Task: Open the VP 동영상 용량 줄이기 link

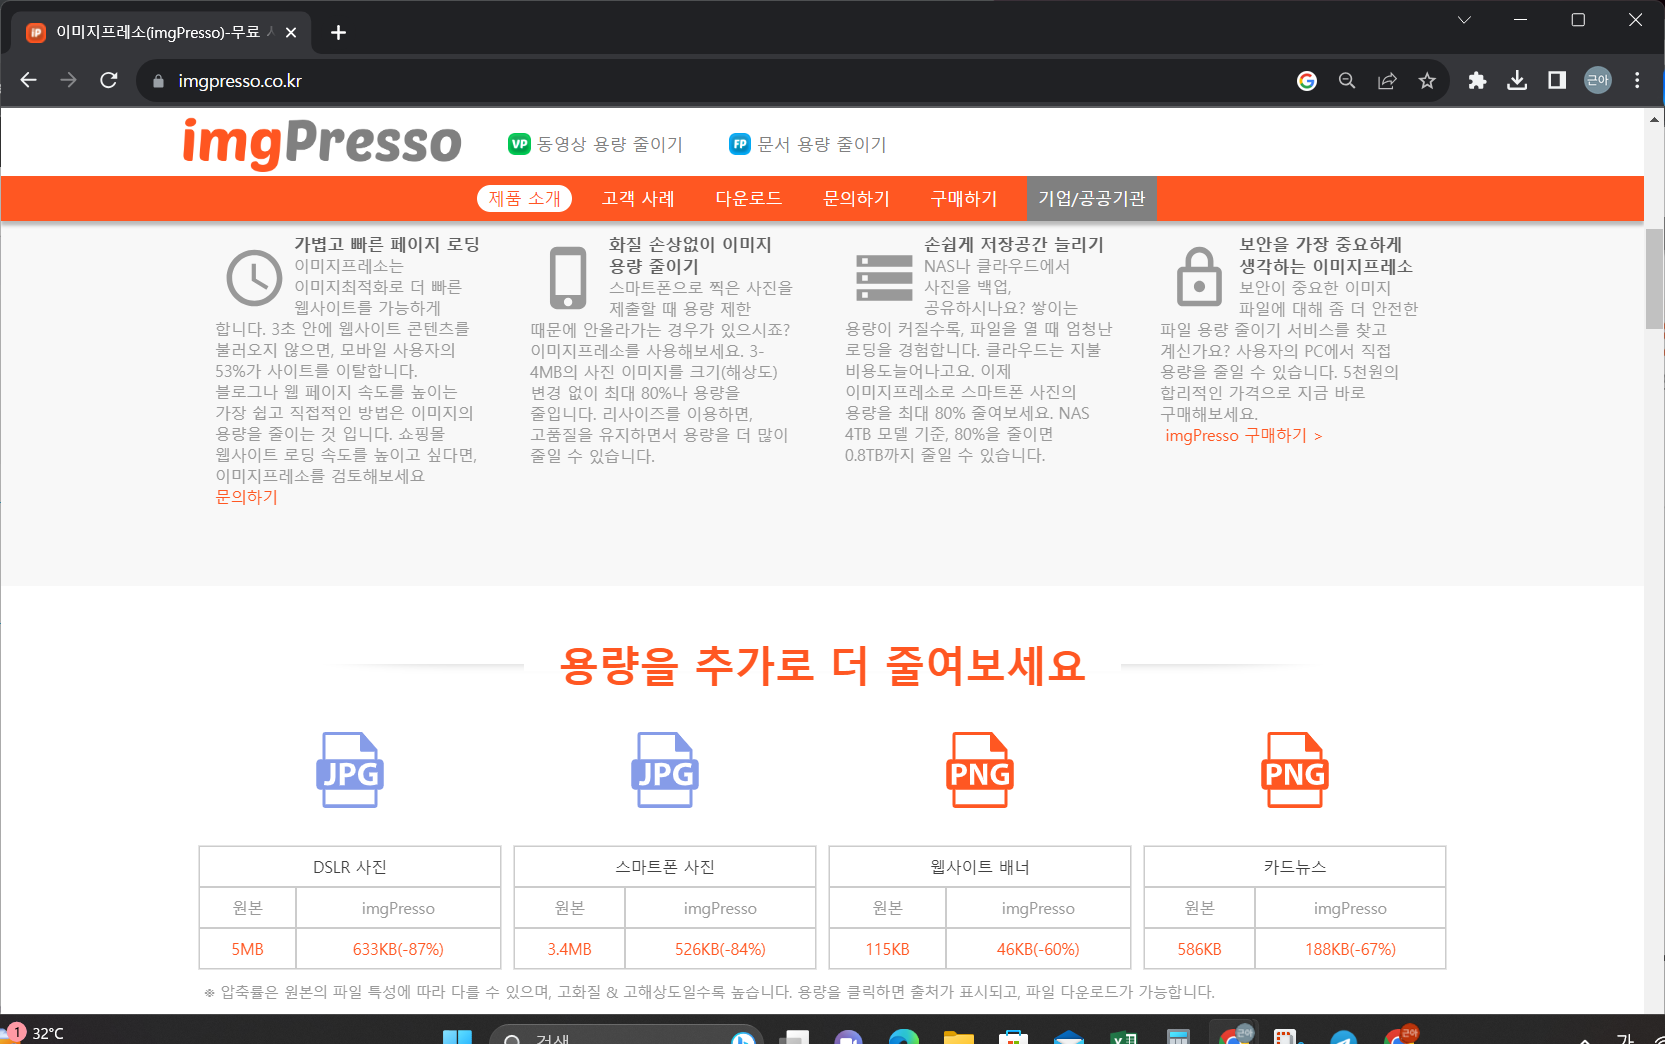Action: (595, 144)
